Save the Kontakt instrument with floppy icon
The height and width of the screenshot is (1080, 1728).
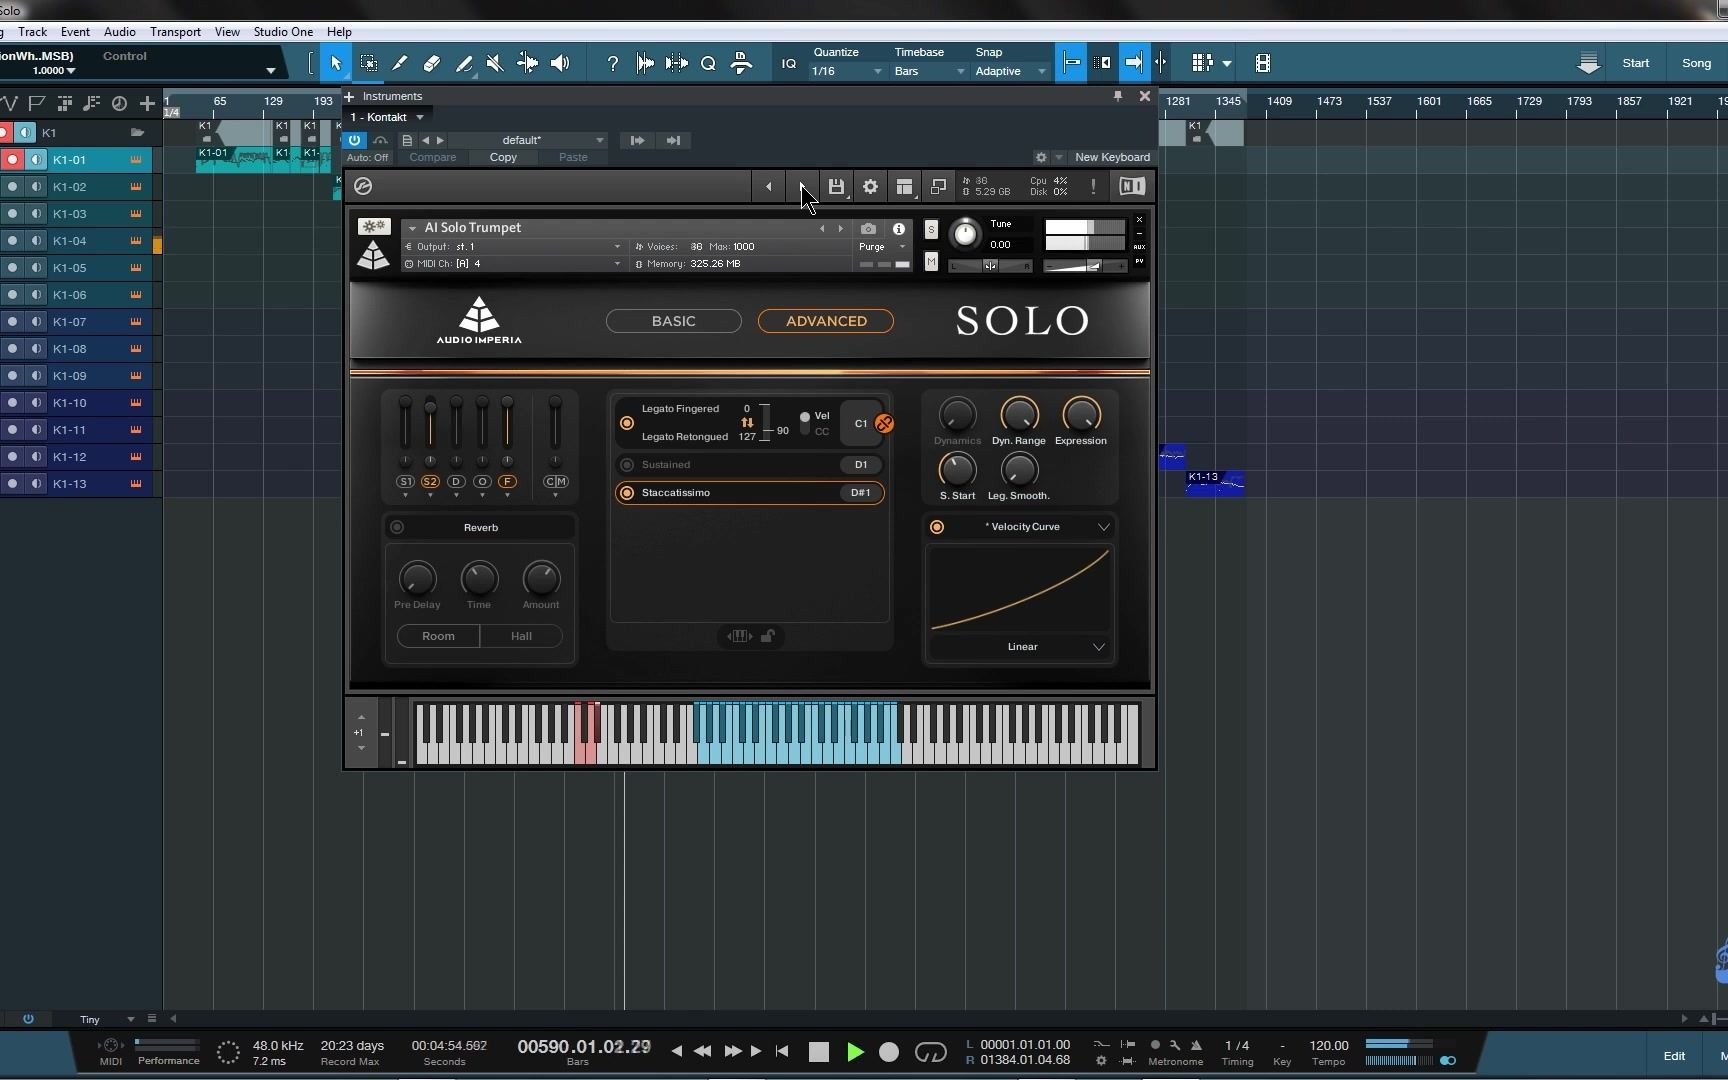836,186
